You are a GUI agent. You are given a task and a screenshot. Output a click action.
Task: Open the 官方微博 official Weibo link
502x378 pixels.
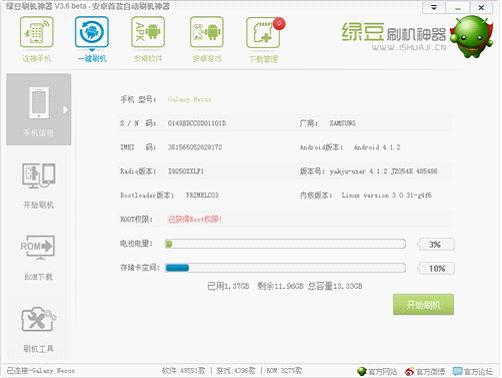tap(425, 371)
